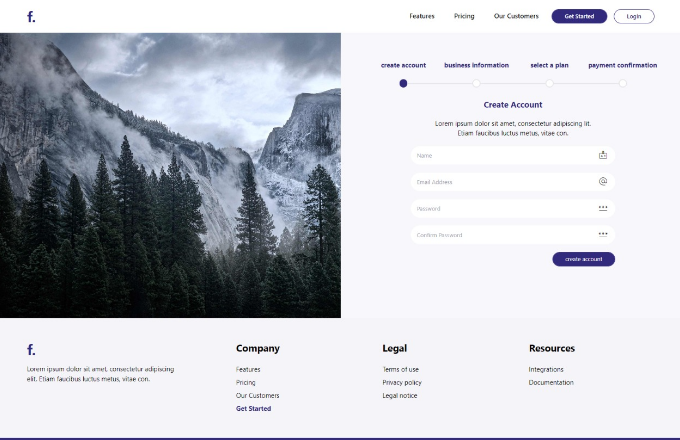The width and height of the screenshot is (680, 440).
Task: Submit with the create account button
Action: [583, 259]
